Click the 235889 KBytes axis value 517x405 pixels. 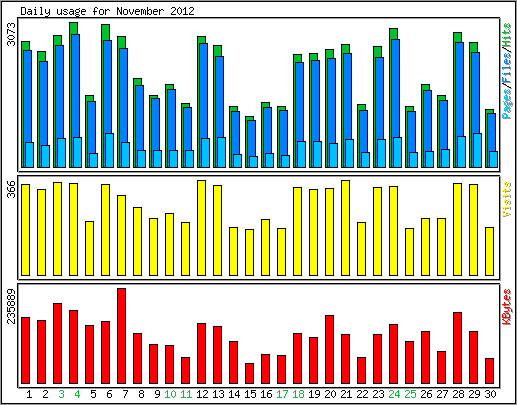click(12, 306)
